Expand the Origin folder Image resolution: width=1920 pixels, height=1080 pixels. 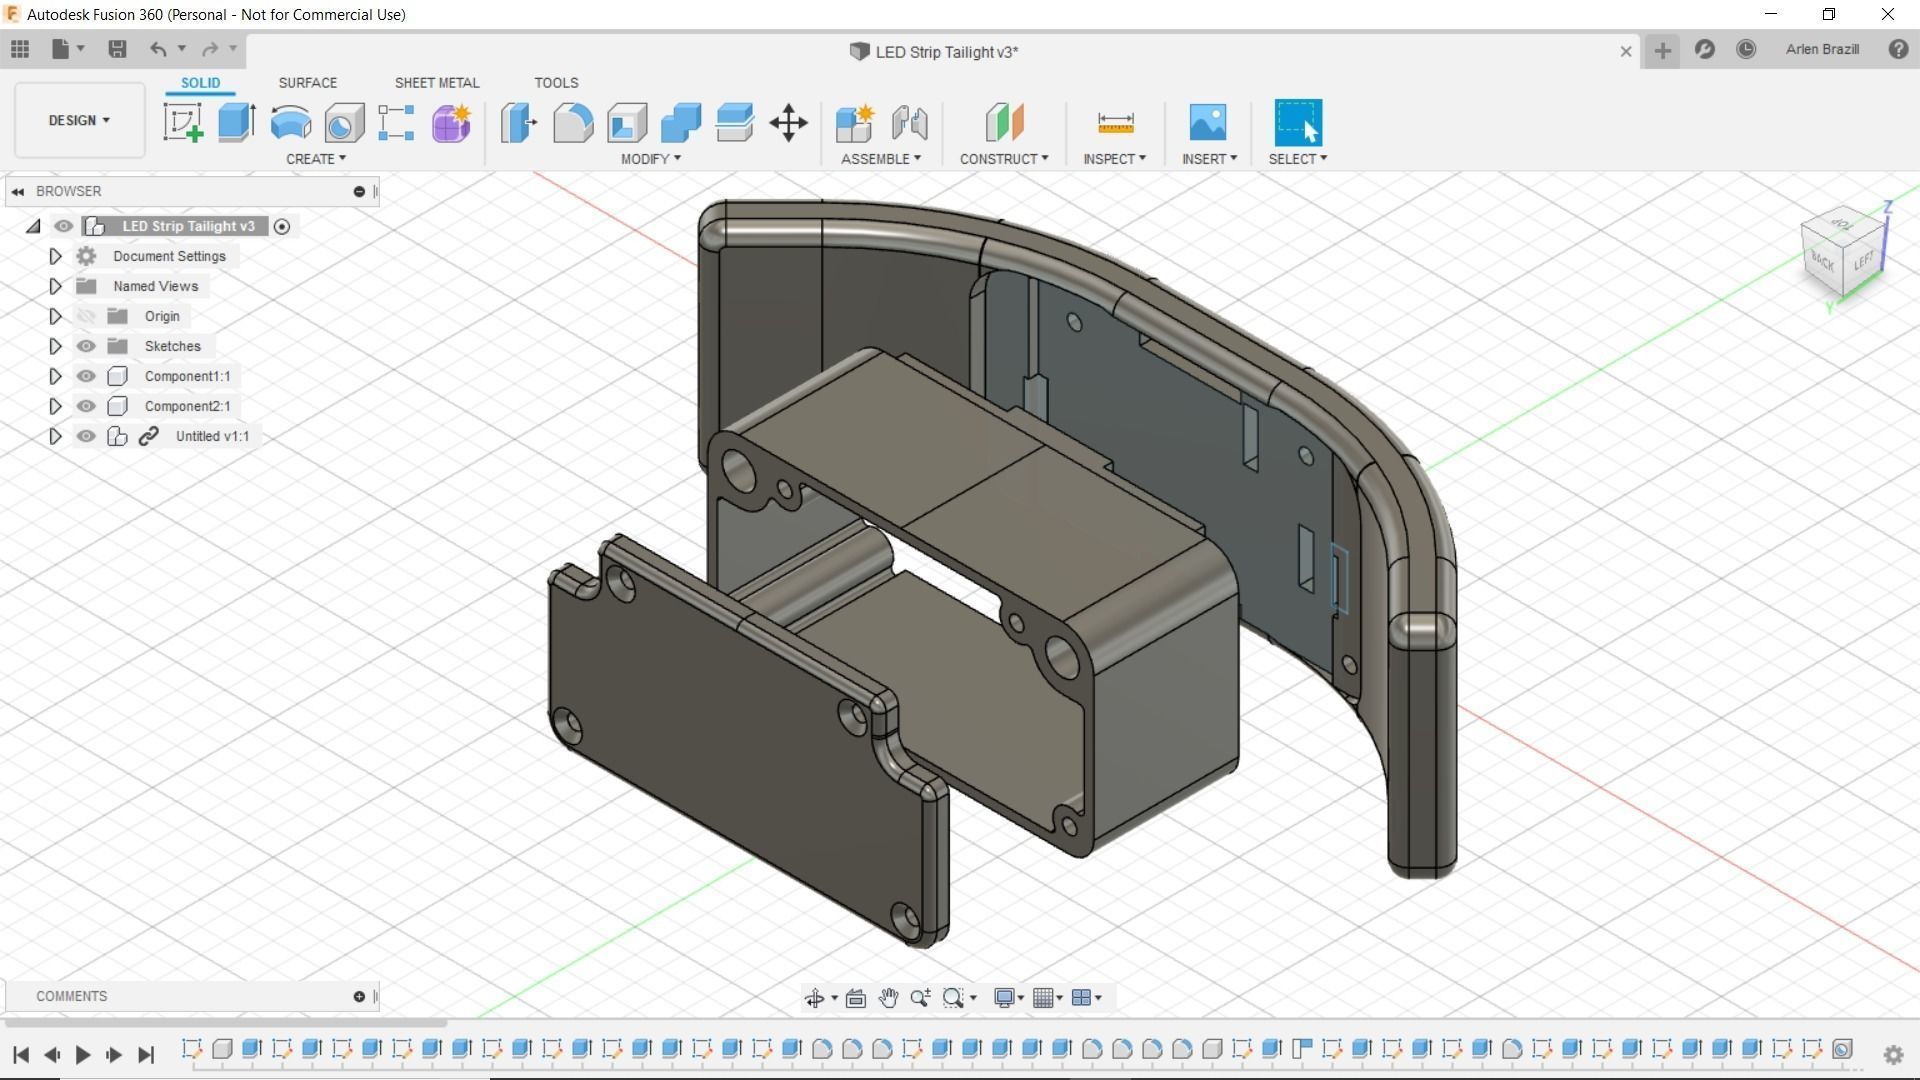(55, 316)
